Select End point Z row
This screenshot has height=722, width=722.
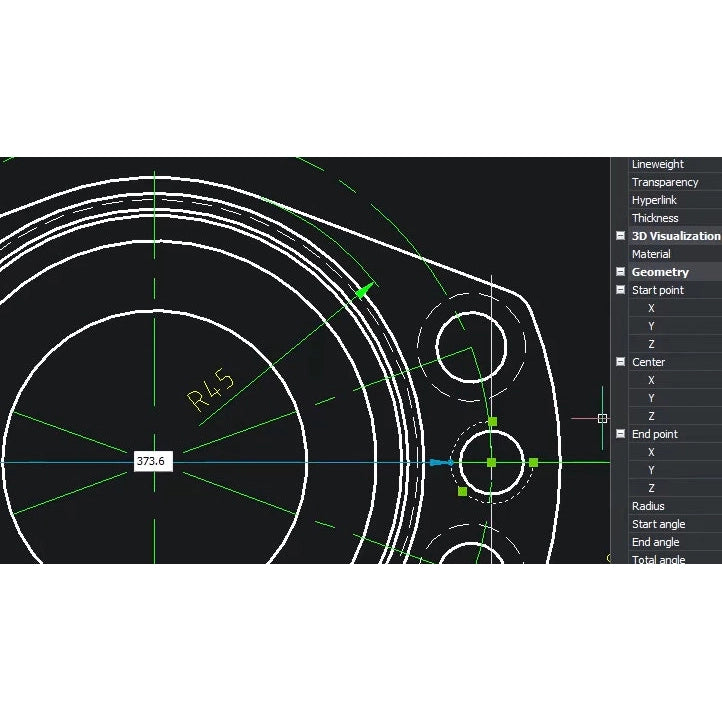(x=675, y=488)
